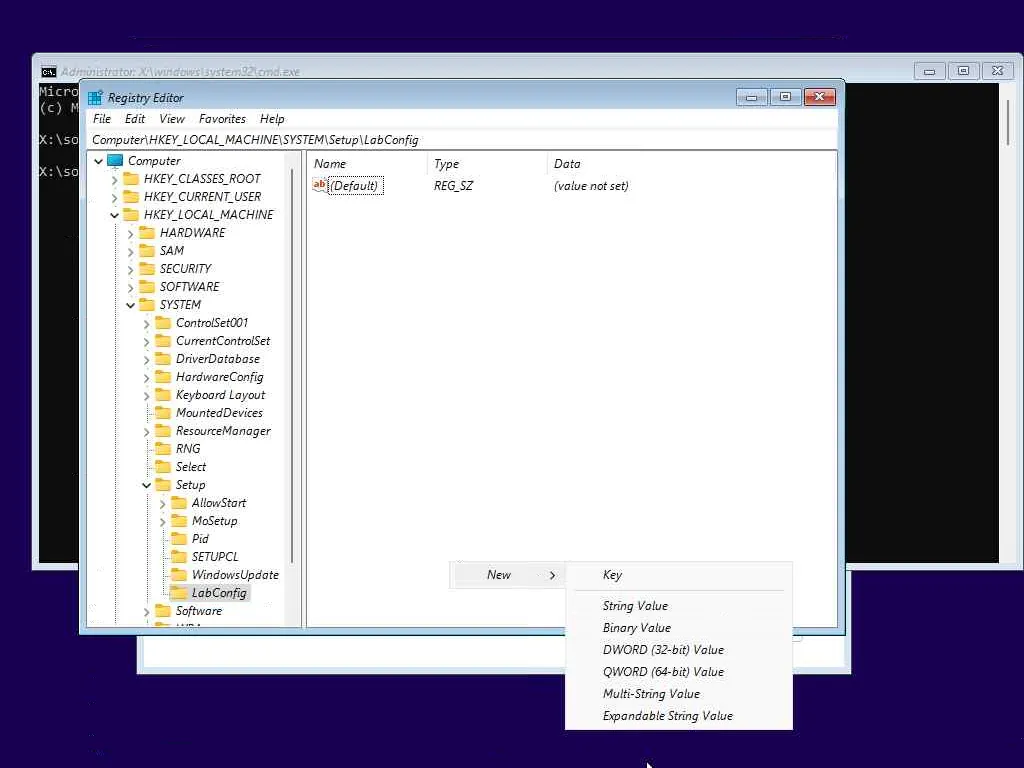Click the SAM folder icon

click(147, 251)
